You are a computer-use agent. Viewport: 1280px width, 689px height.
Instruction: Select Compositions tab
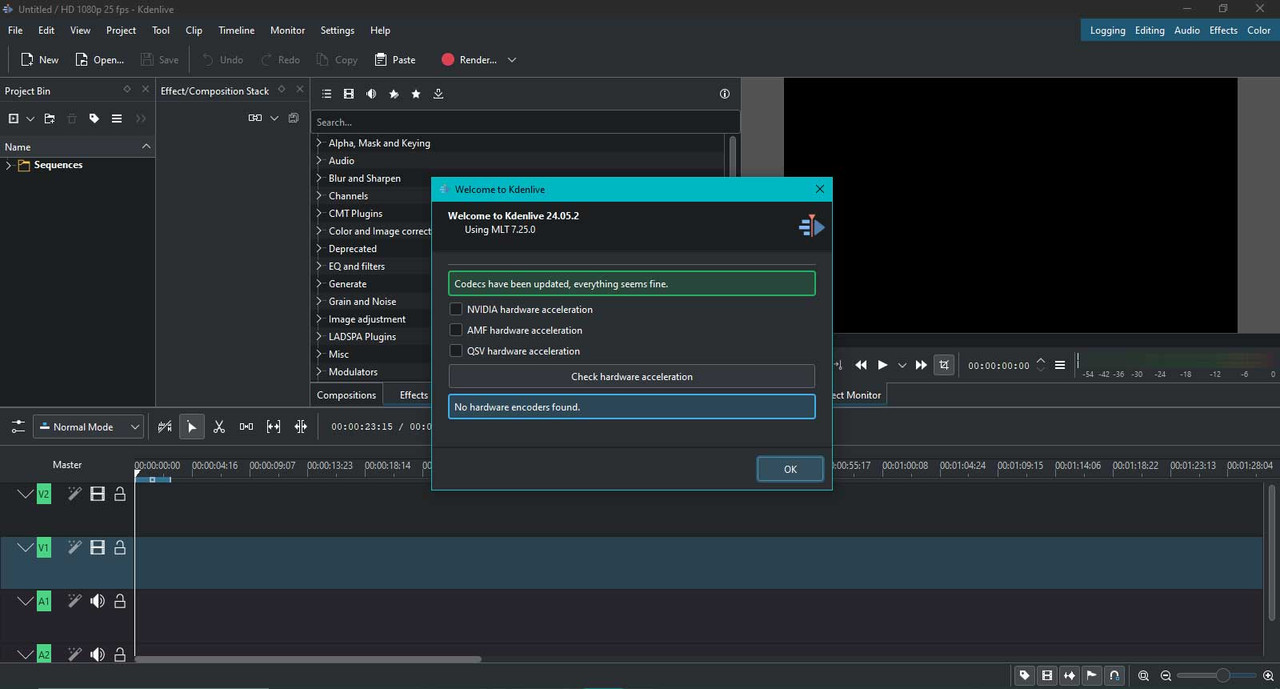click(346, 395)
